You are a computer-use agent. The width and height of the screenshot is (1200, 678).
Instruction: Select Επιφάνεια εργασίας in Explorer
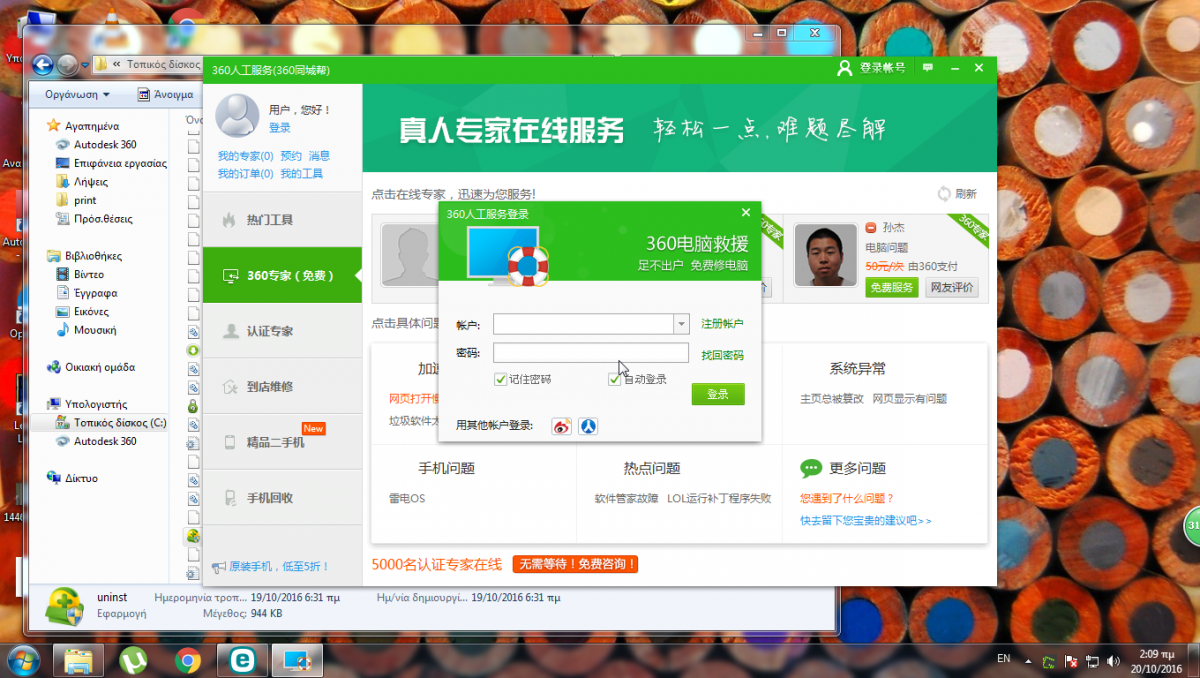tap(111, 163)
